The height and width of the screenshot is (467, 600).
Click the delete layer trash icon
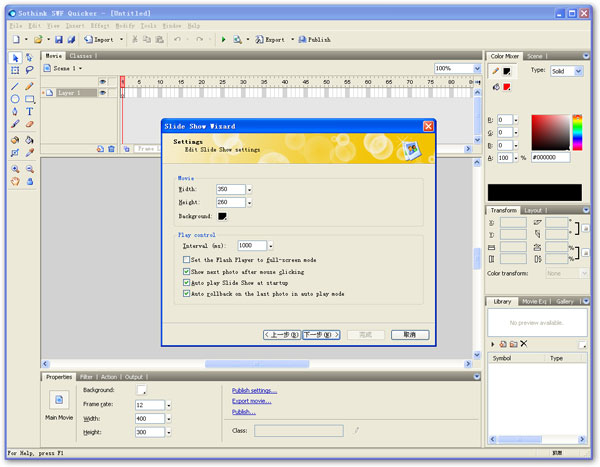(111, 149)
